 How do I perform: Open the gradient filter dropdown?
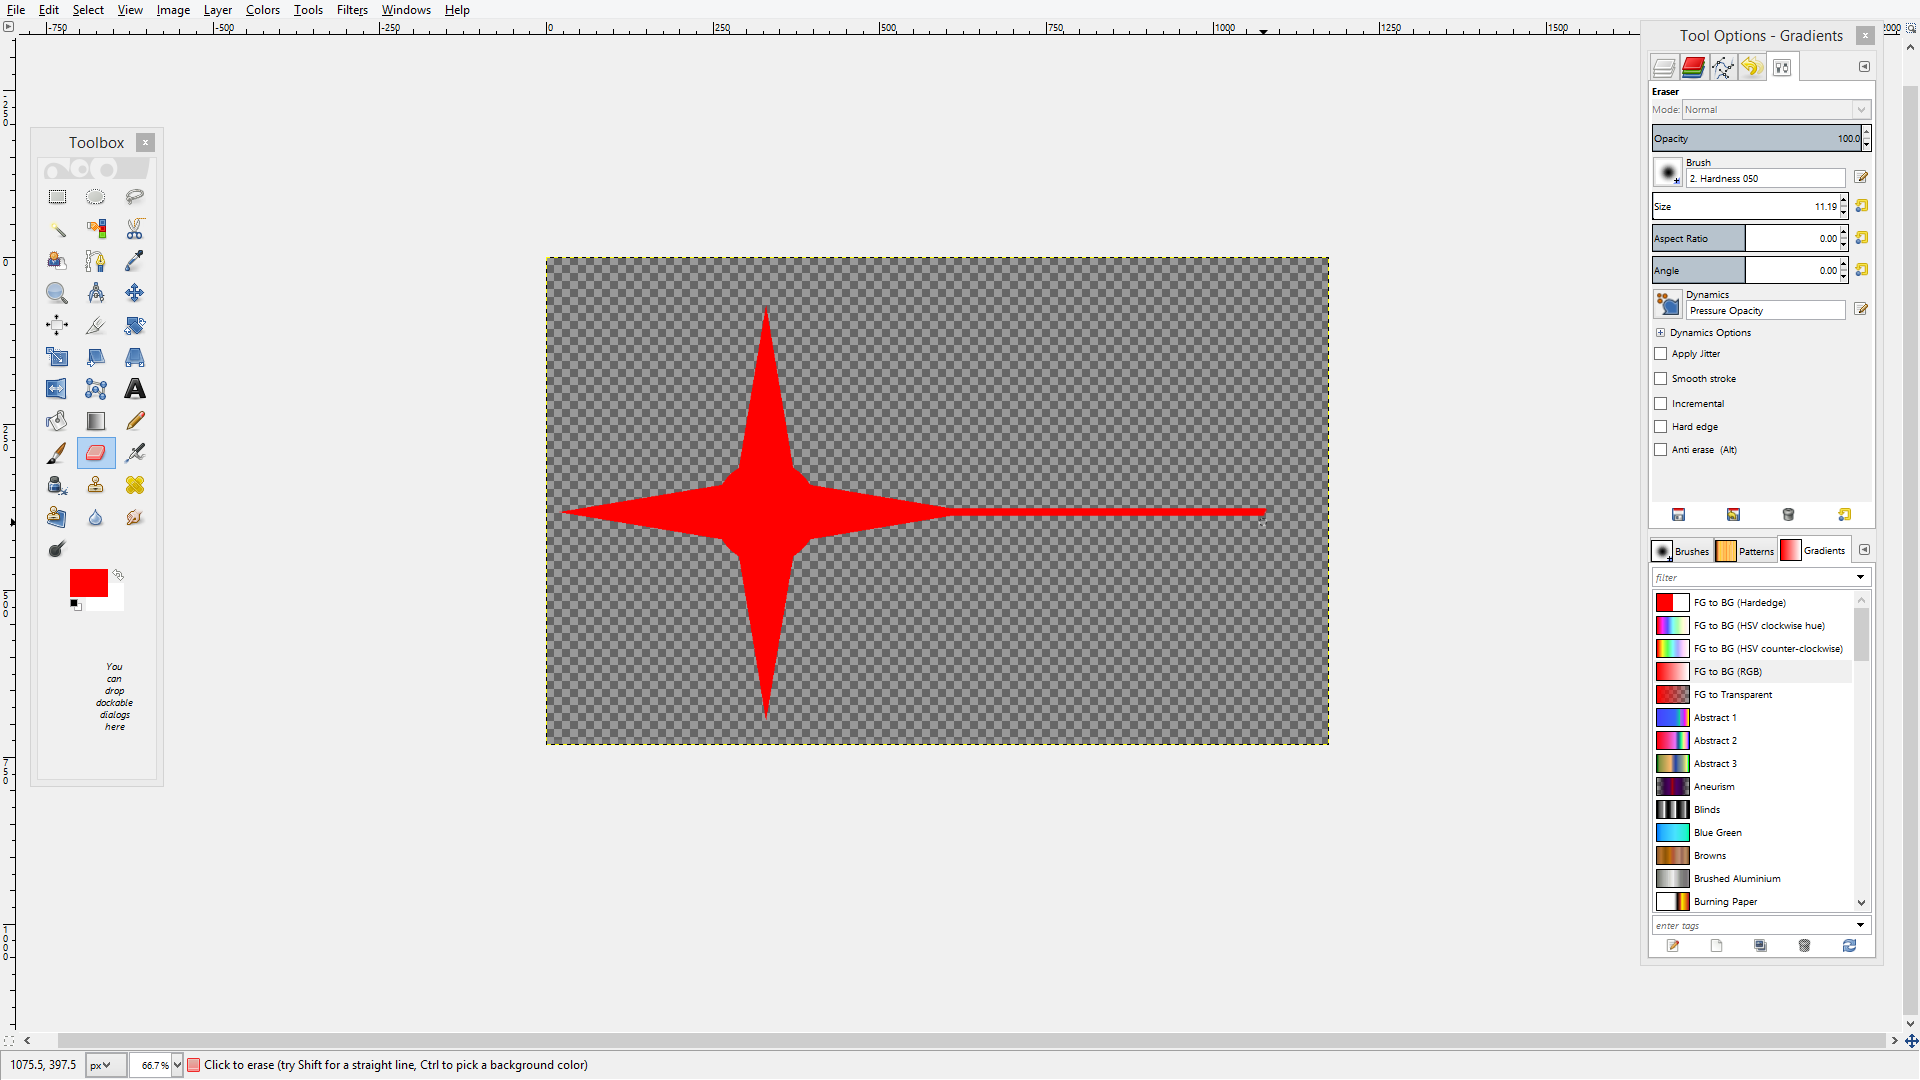[x=1860, y=577]
